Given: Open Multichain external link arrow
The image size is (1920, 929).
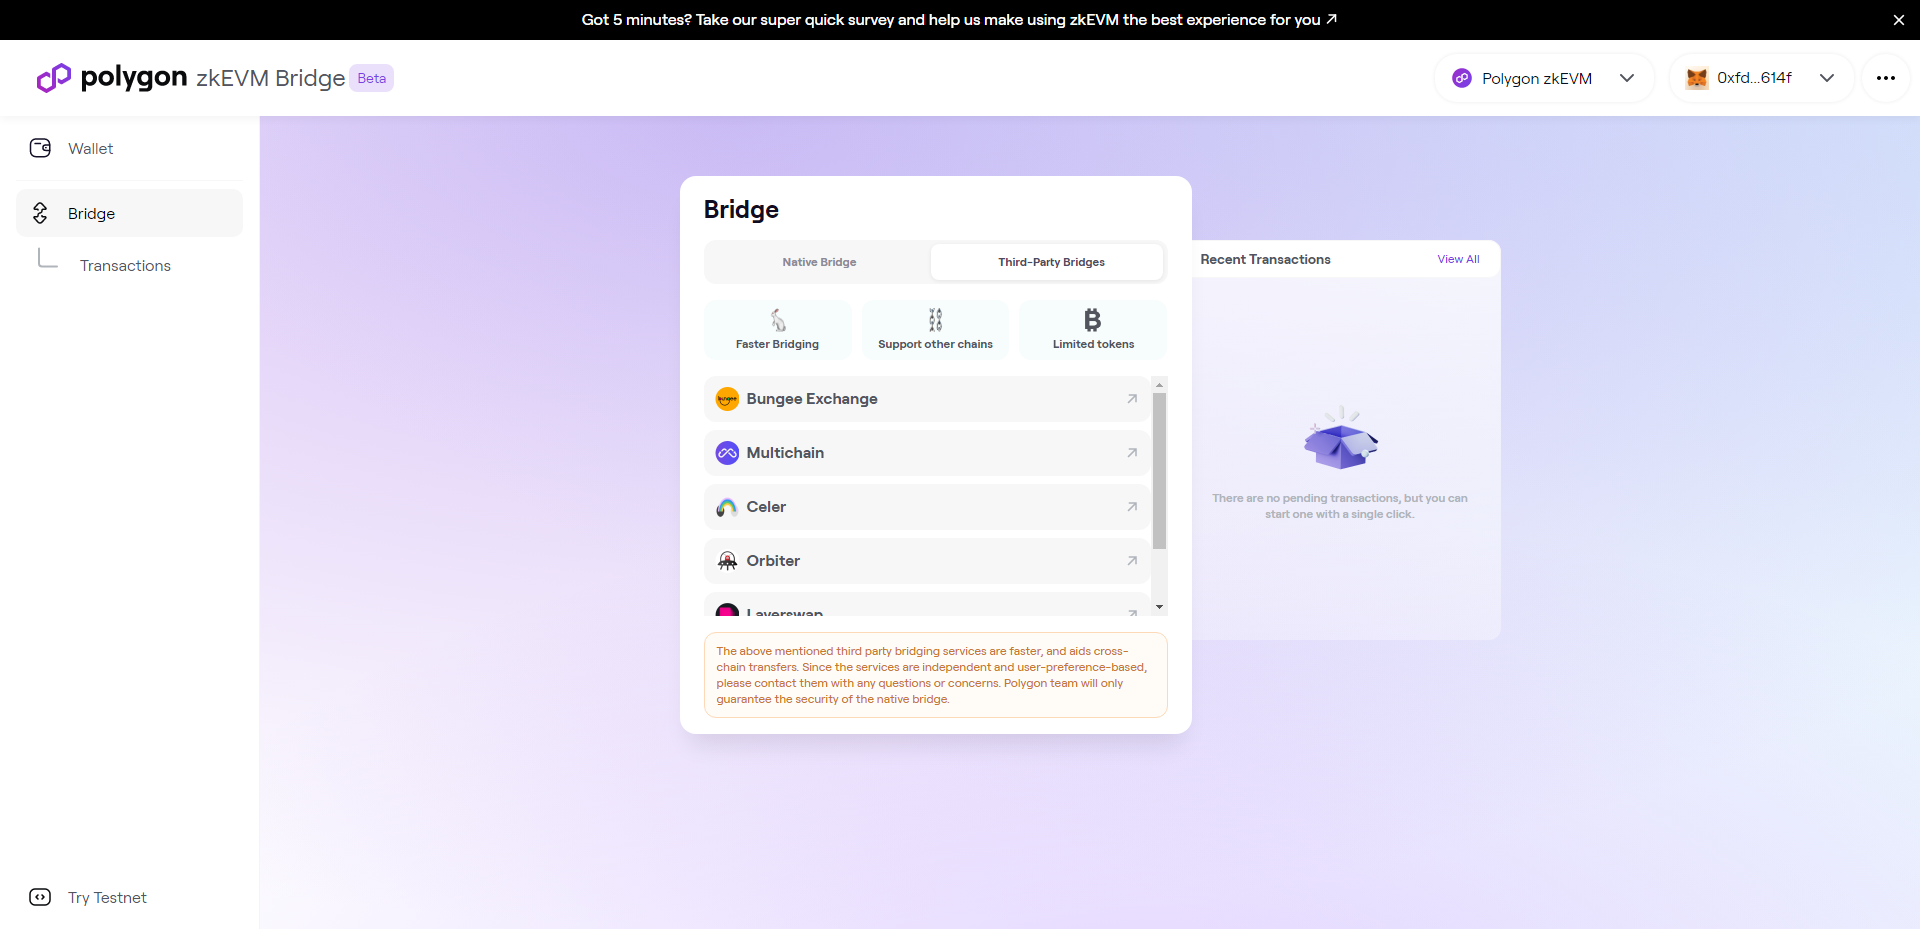Looking at the screenshot, I should (1132, 453).
